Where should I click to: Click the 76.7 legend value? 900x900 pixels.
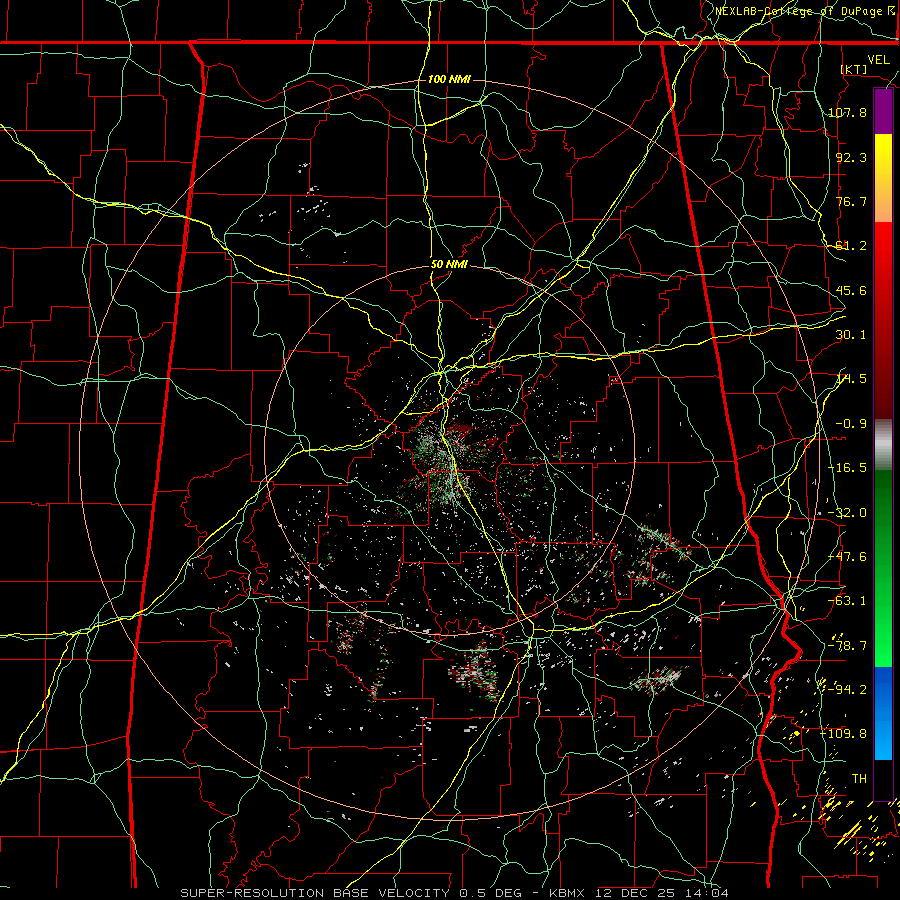pos(851,201)
